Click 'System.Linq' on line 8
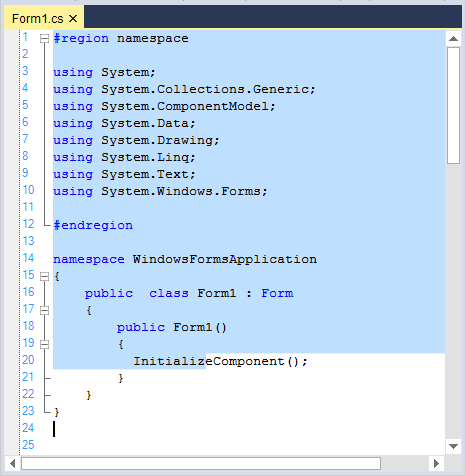The image size is (466, 476). click(145, 158)
